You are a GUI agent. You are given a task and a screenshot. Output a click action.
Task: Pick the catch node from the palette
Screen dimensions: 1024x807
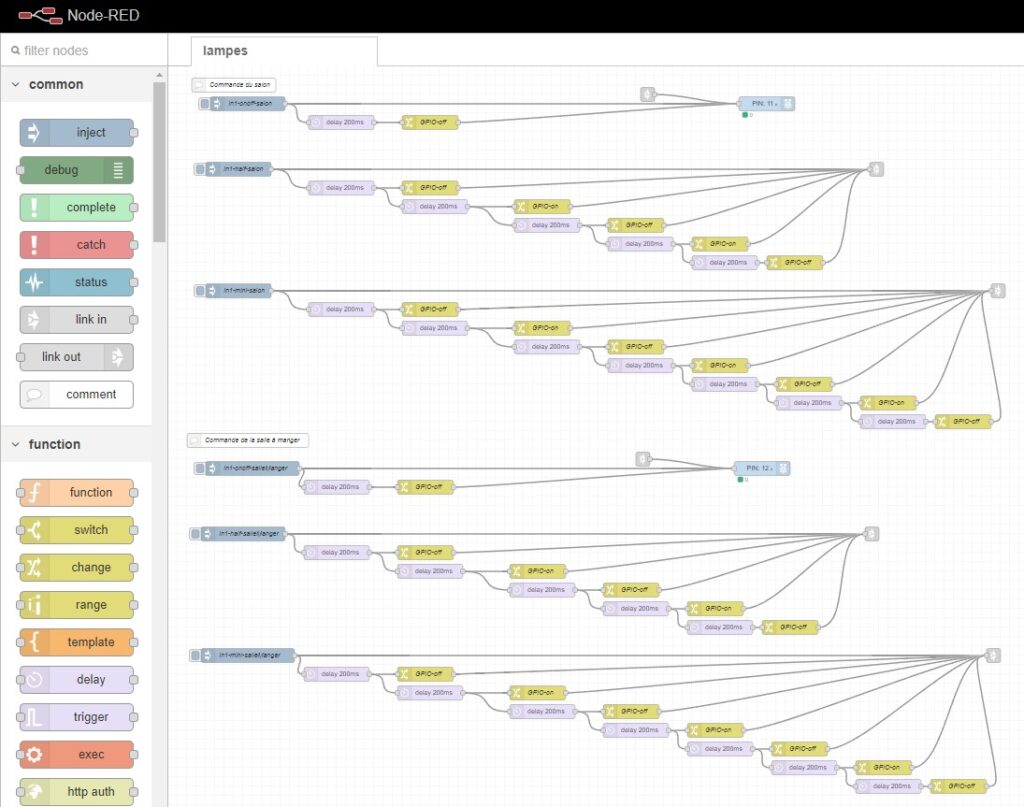pyautogui.click(x=76, y=245)
